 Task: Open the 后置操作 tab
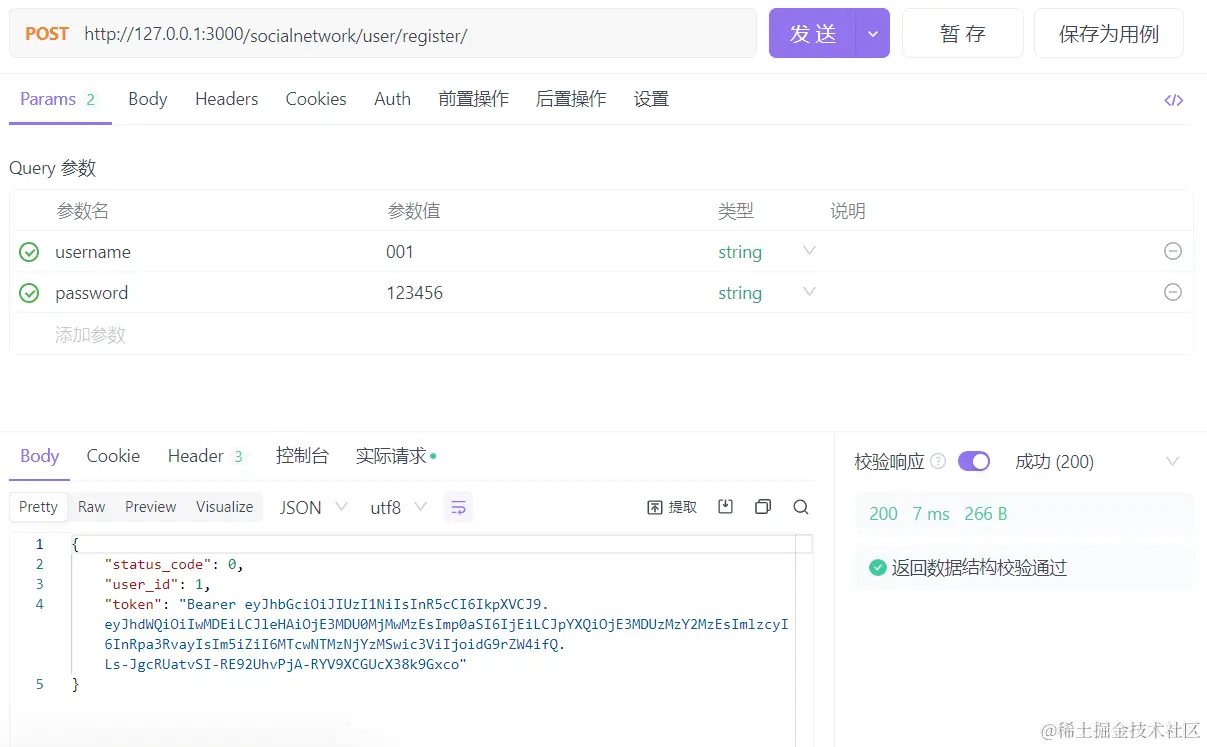[571, 99]
